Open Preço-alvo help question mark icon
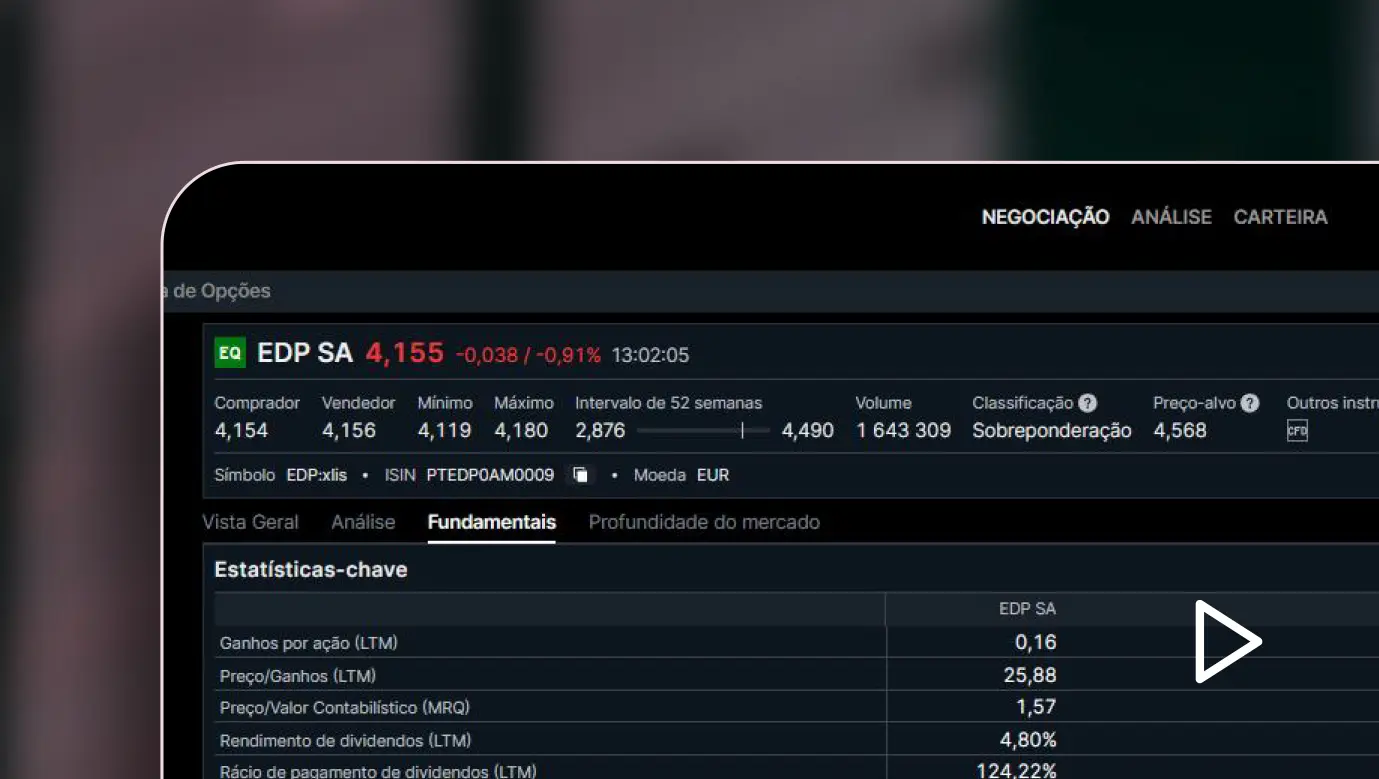Viewport: 1379px width, 779px height. (1250, 403)
